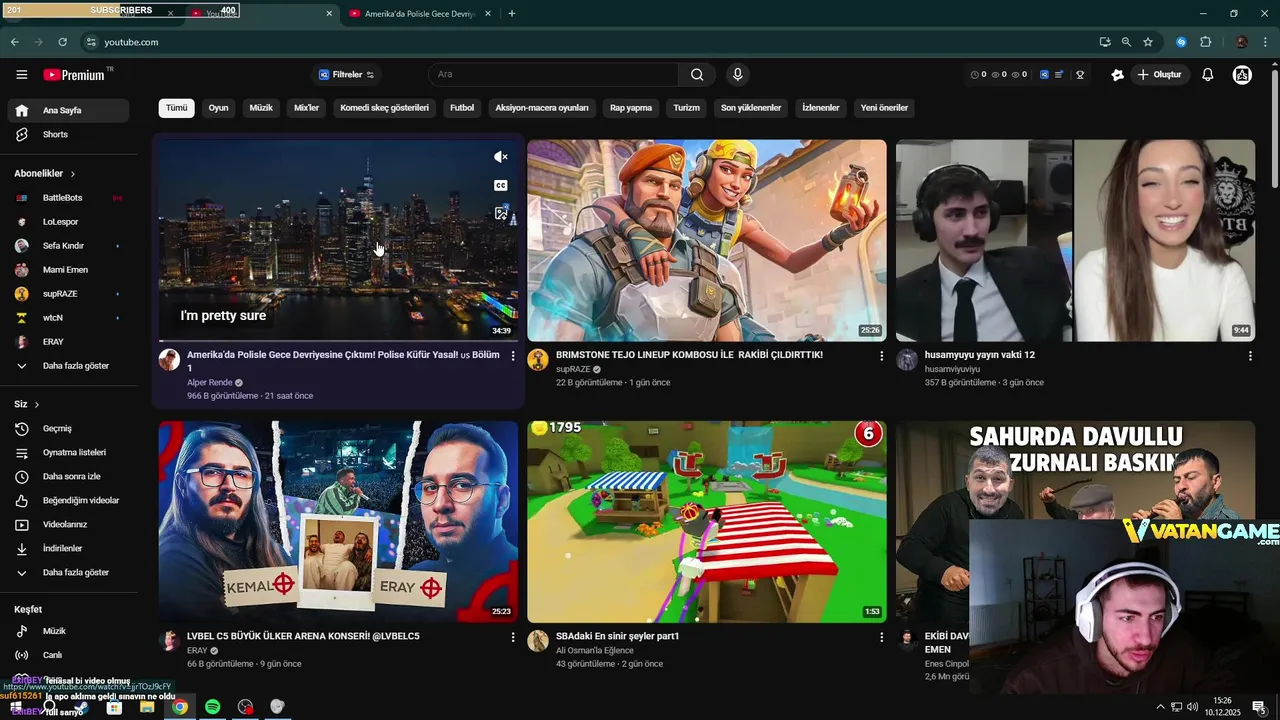This screenshot has width=1280, height=720.
Task: Open options for Amerika'da Polisle video
Action: 513,356
